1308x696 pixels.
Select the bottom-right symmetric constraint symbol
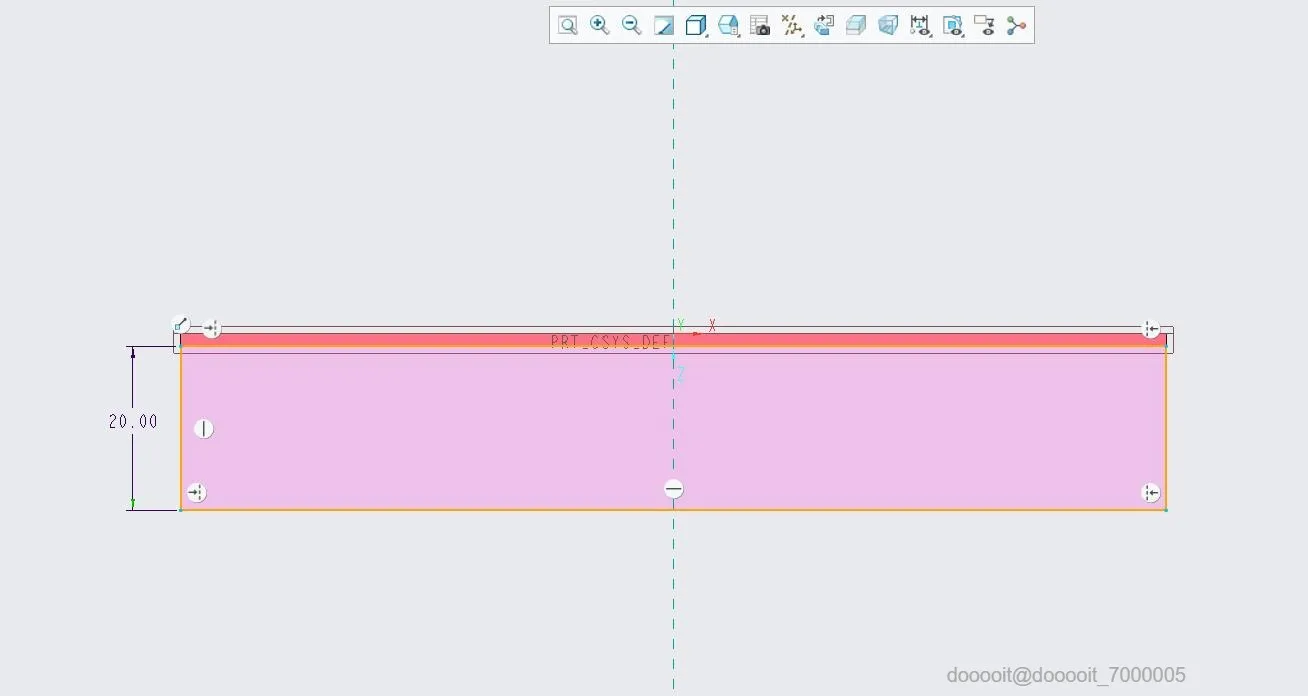pos(1151,492)
